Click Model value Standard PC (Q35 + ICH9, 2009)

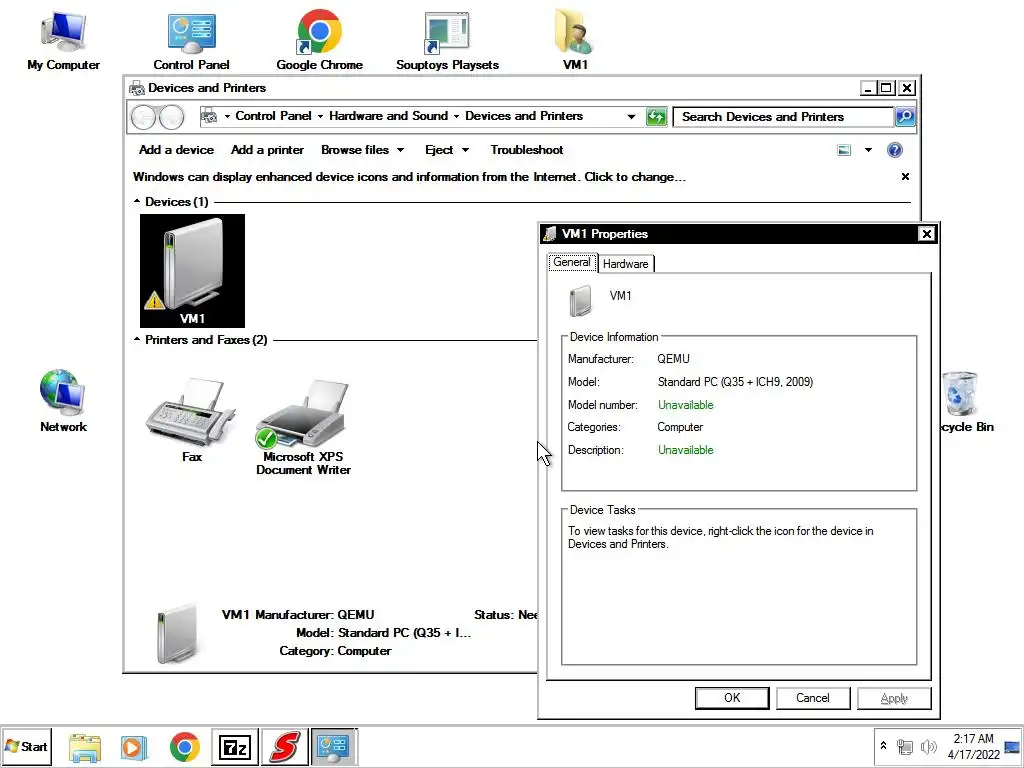pos(735,382)
